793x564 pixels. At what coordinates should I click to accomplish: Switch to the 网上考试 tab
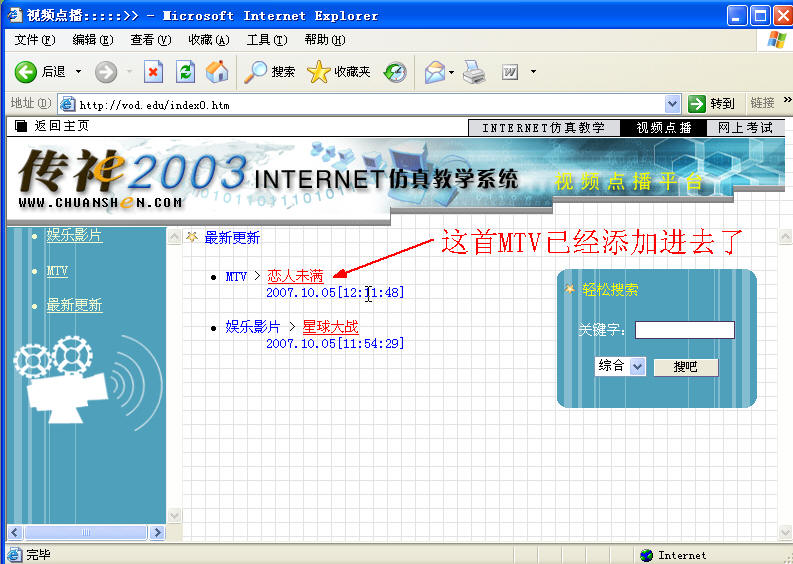pyautogui.click(x=745, y=128)
